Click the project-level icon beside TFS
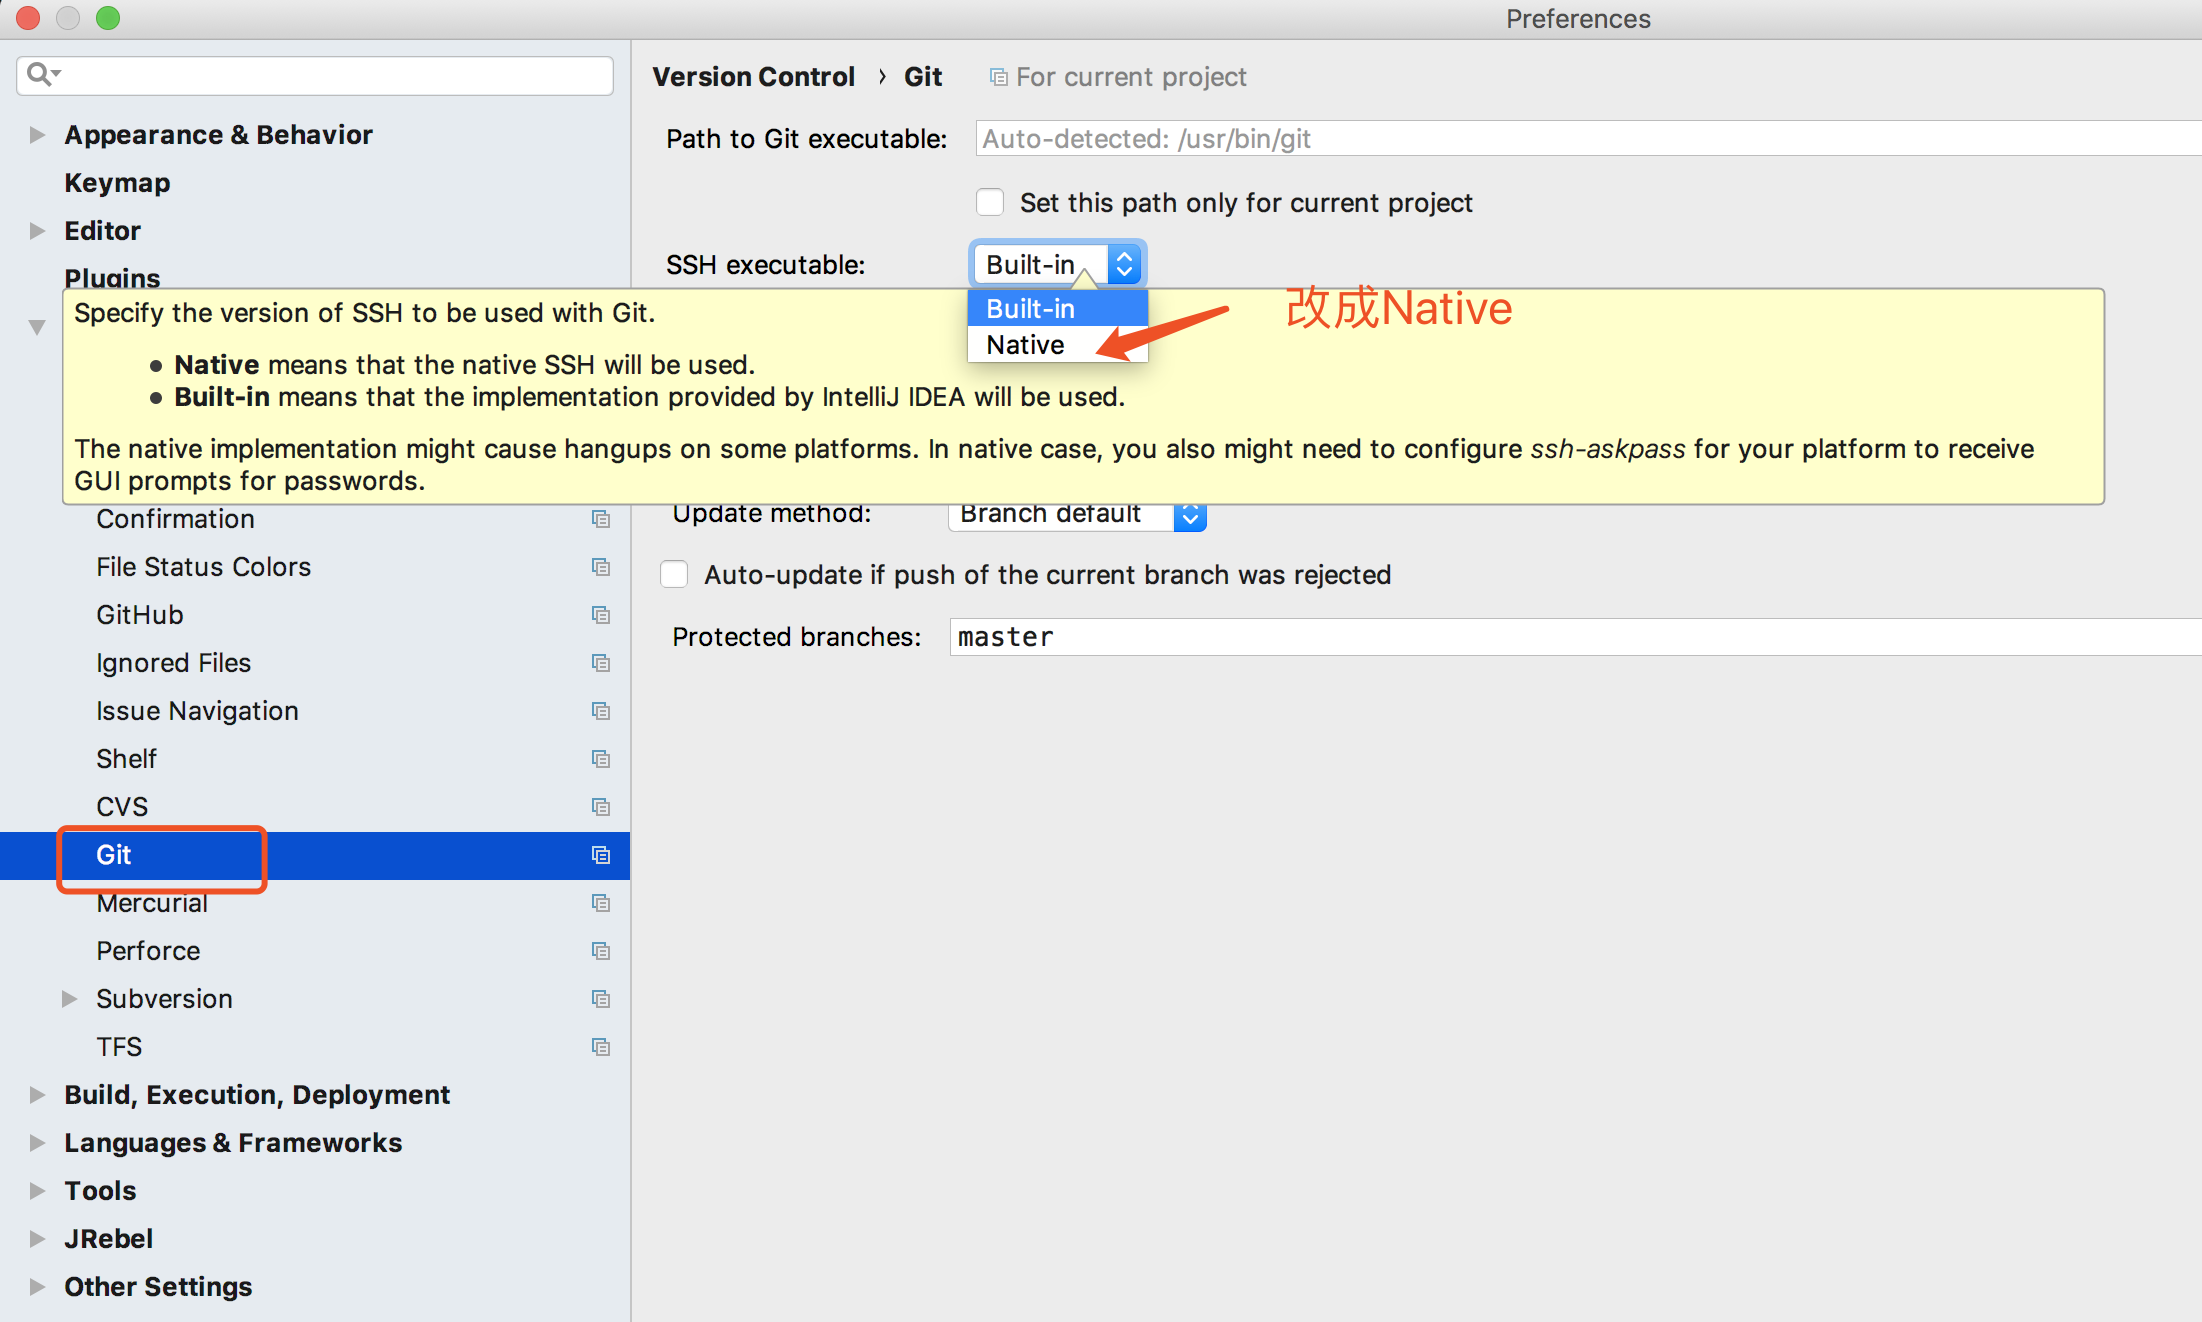This screenshot has height=1322, width=2202. click(x=601, y=1047)
